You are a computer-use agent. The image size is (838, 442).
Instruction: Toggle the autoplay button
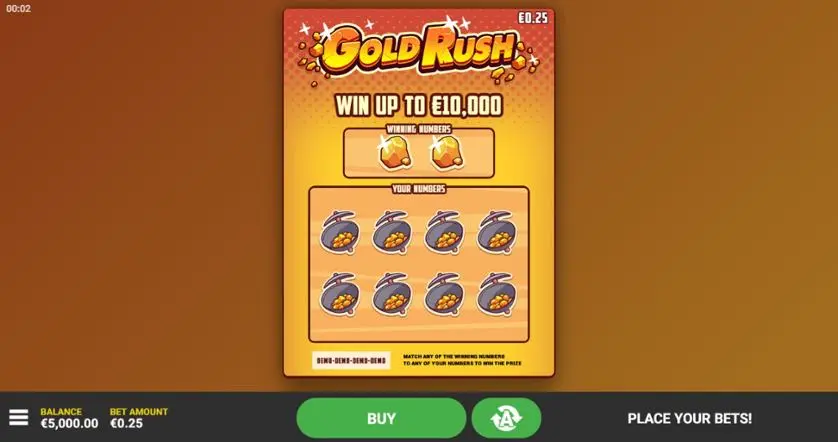pyautogui.click(x=506, y=418)
